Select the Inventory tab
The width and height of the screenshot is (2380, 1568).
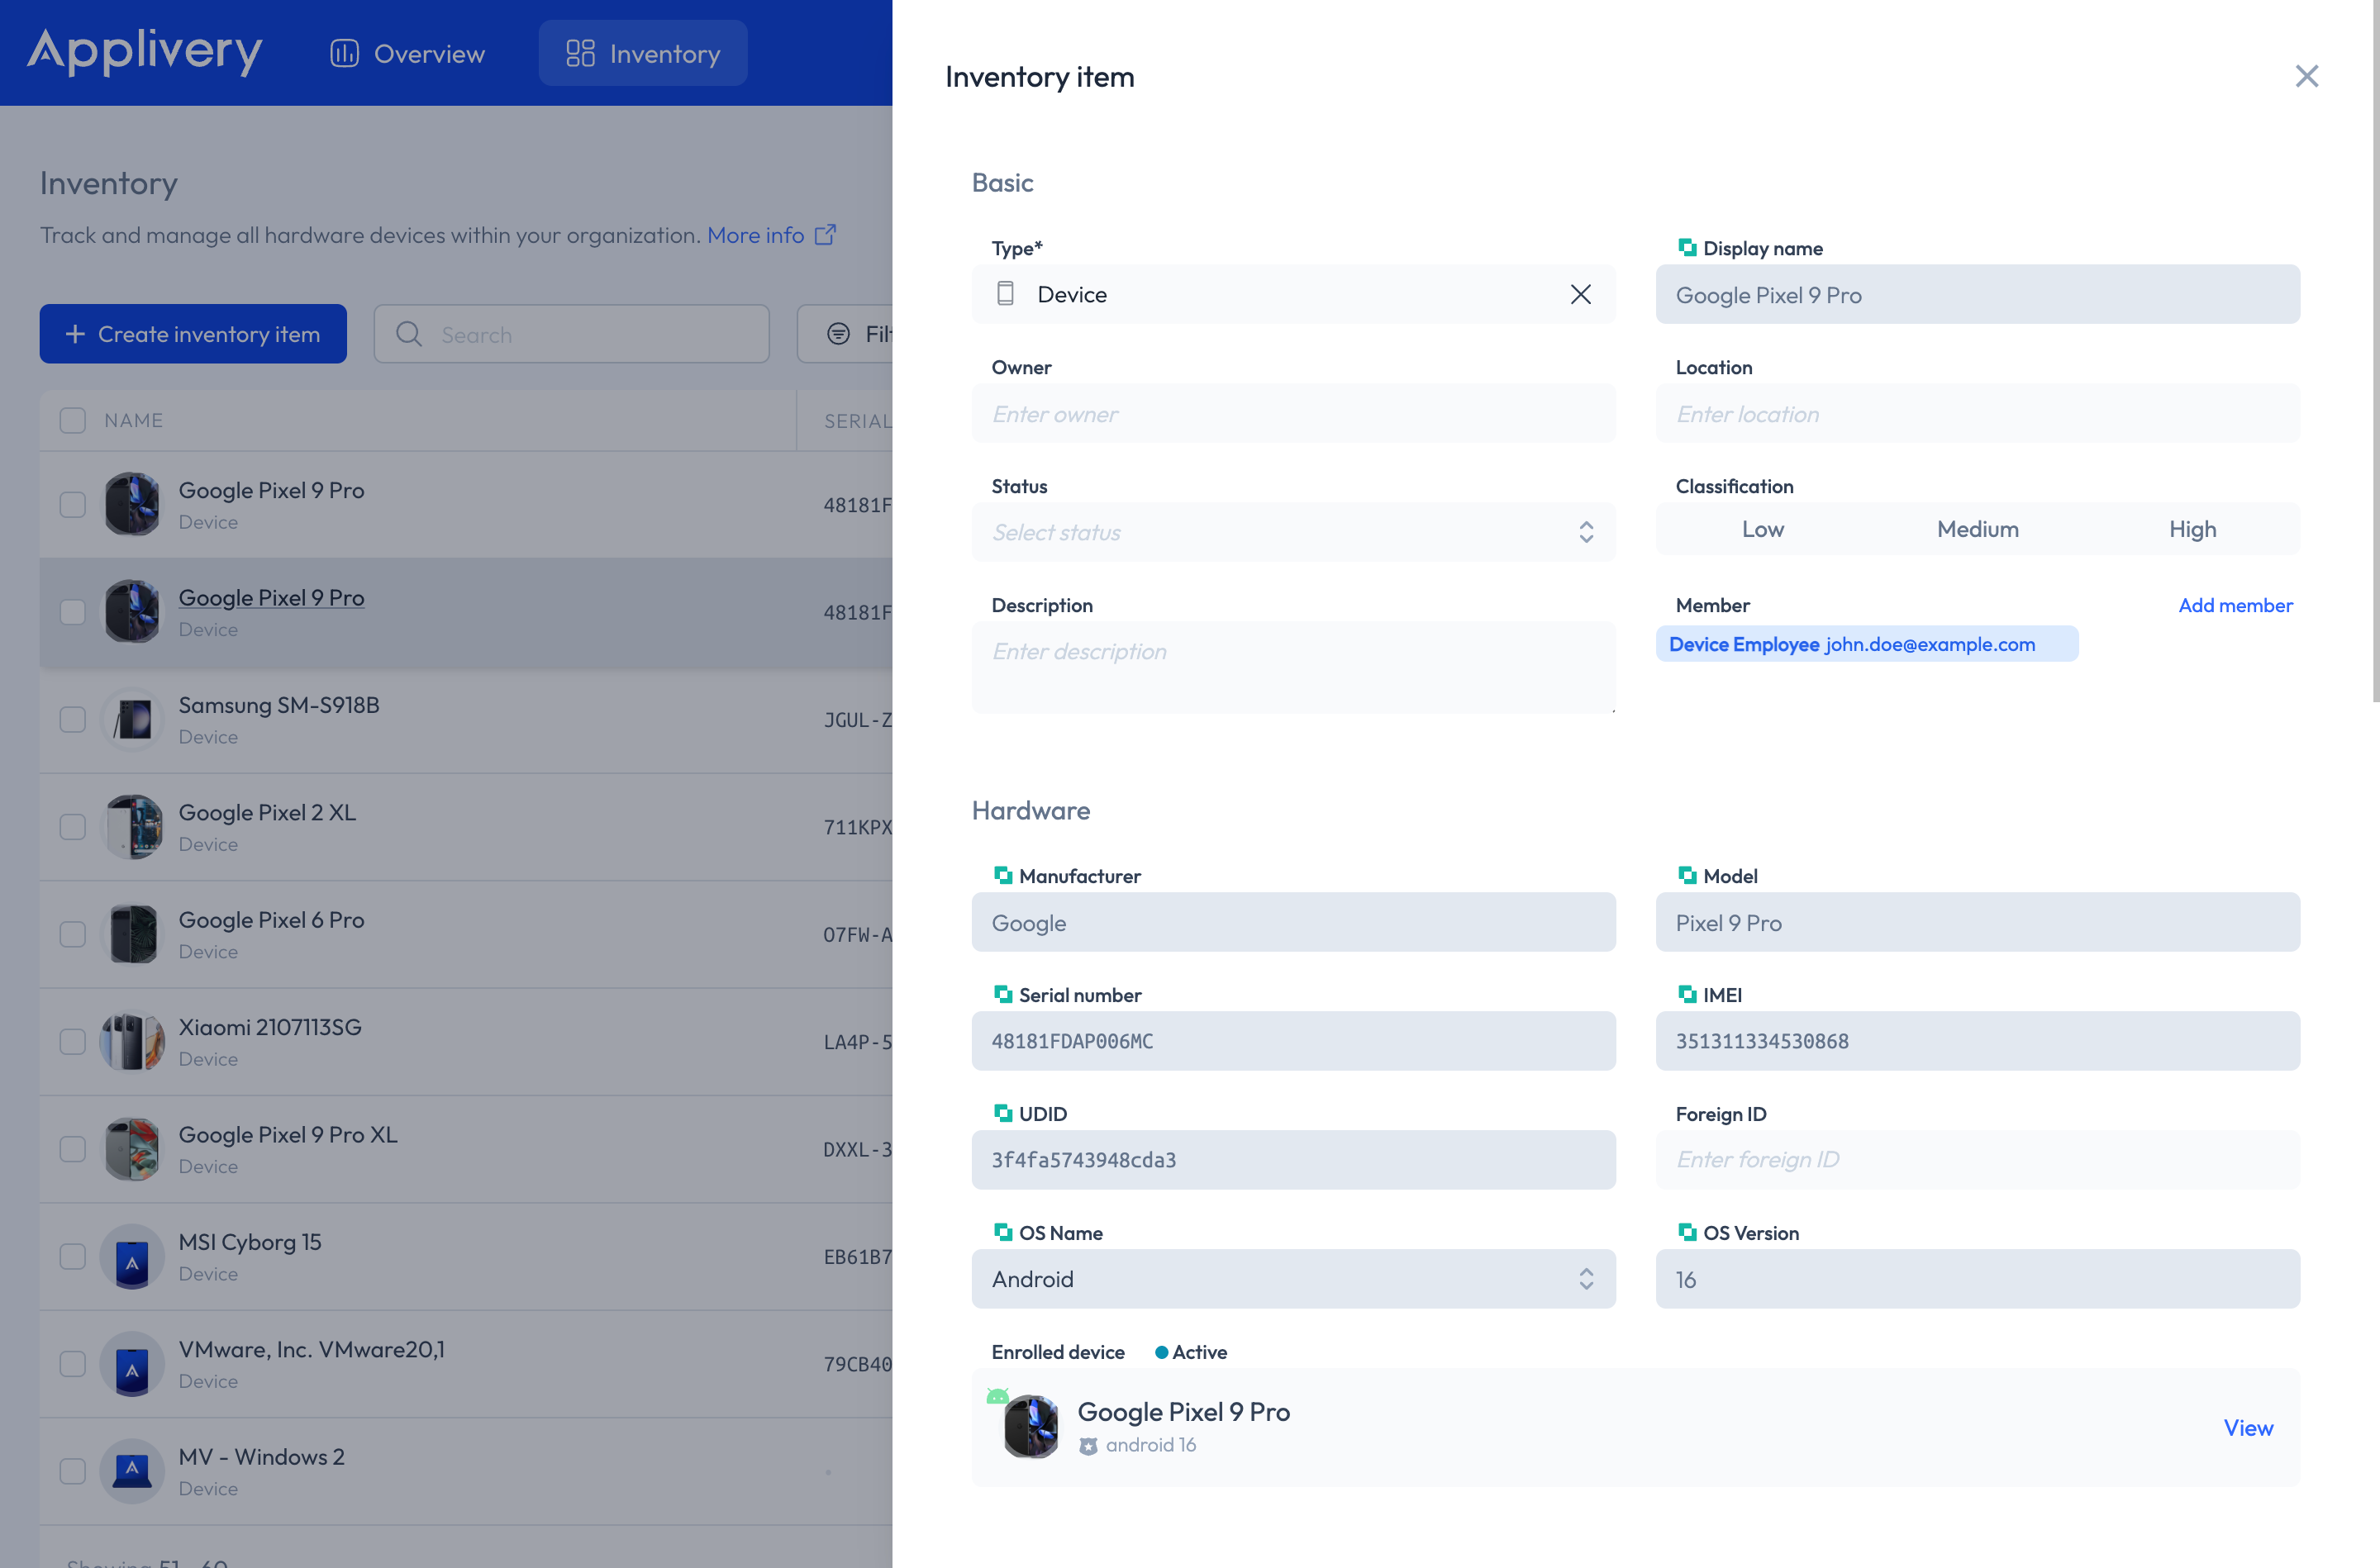642,52
